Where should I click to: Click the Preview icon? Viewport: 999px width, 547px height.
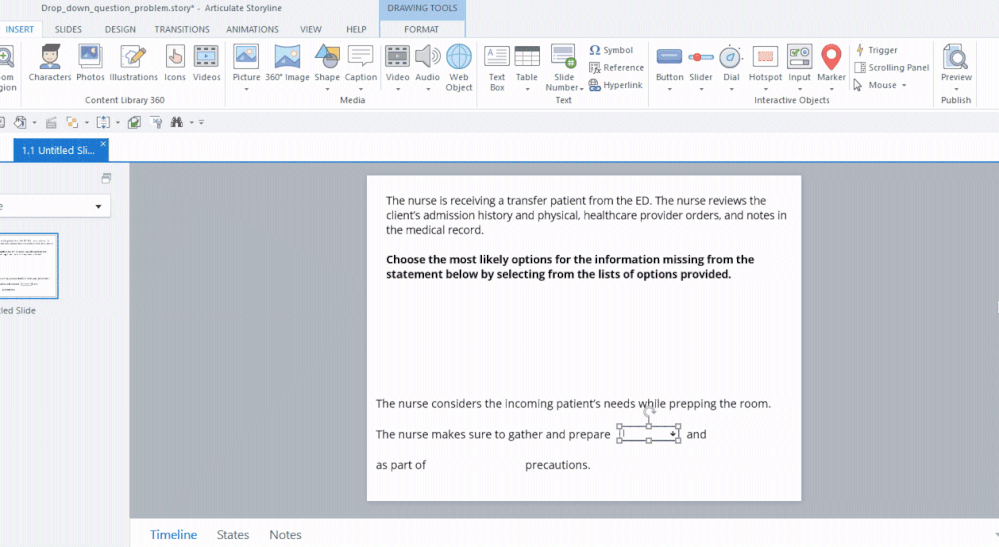[x=956, y=58]
